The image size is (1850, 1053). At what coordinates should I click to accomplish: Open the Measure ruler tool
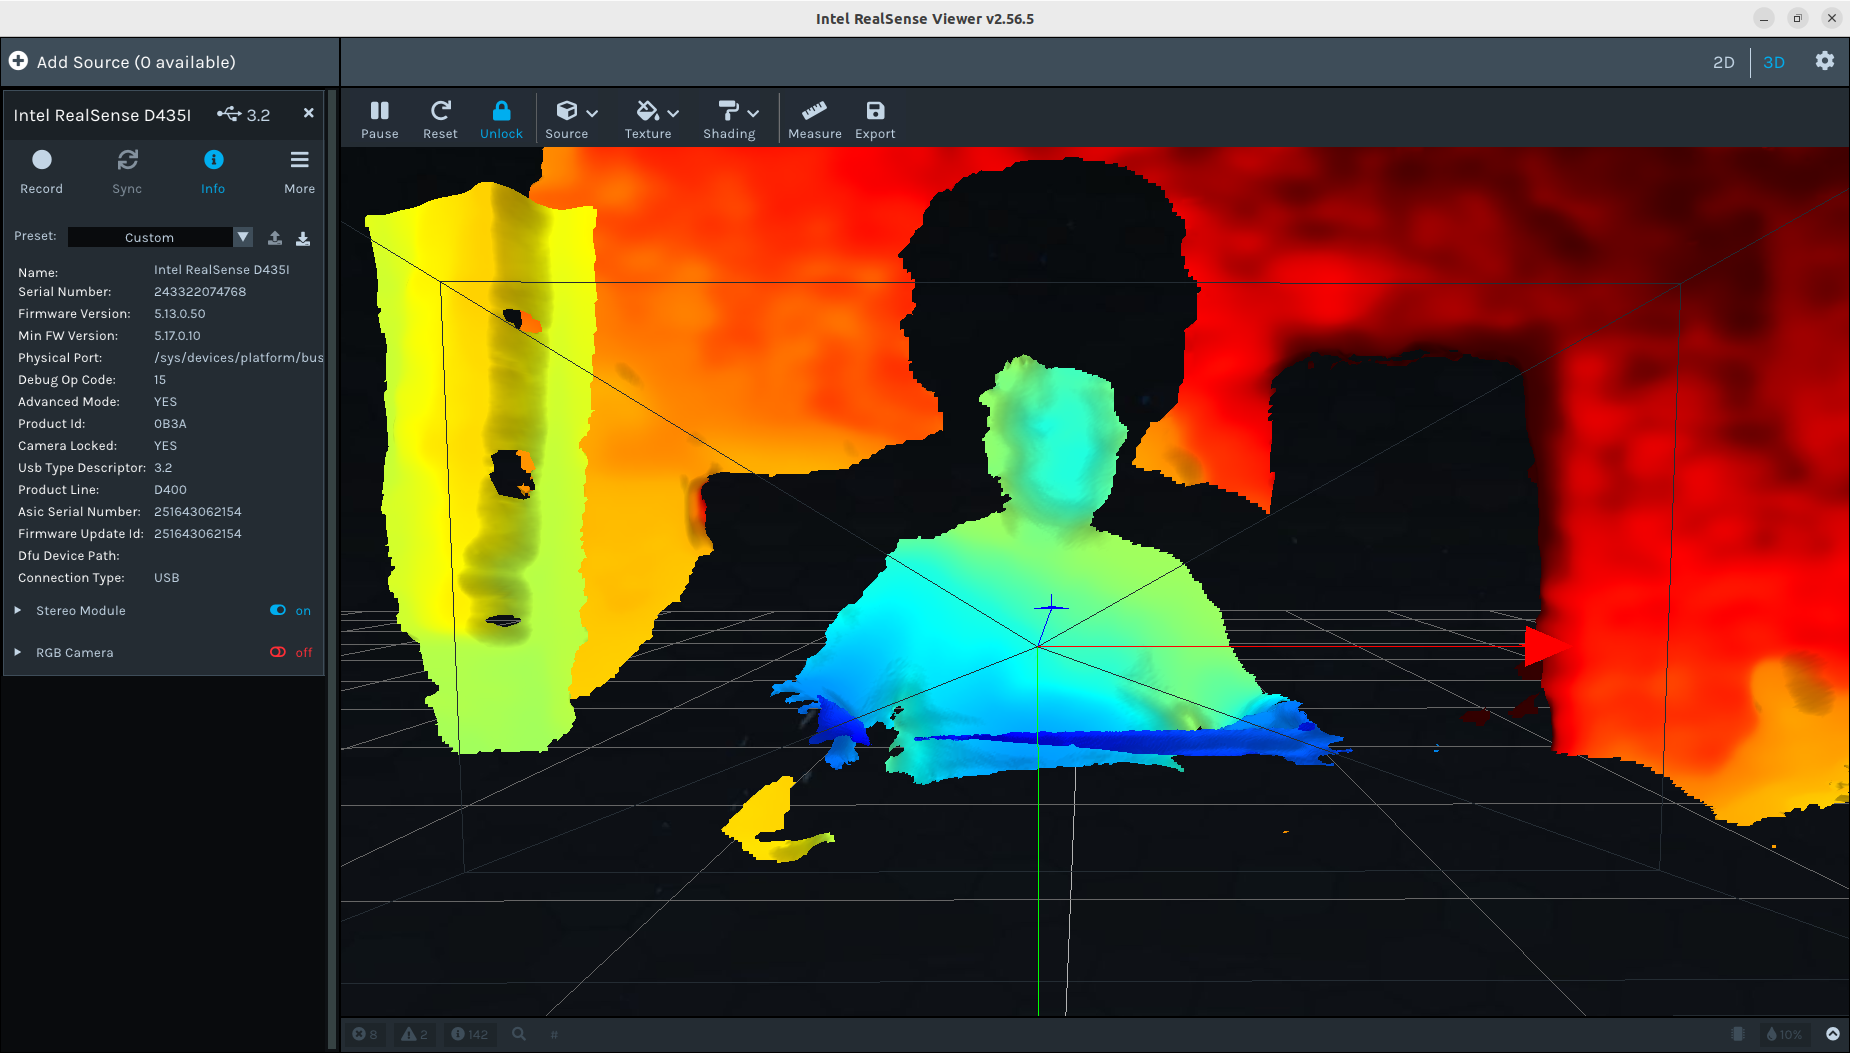tap(814, 119)
